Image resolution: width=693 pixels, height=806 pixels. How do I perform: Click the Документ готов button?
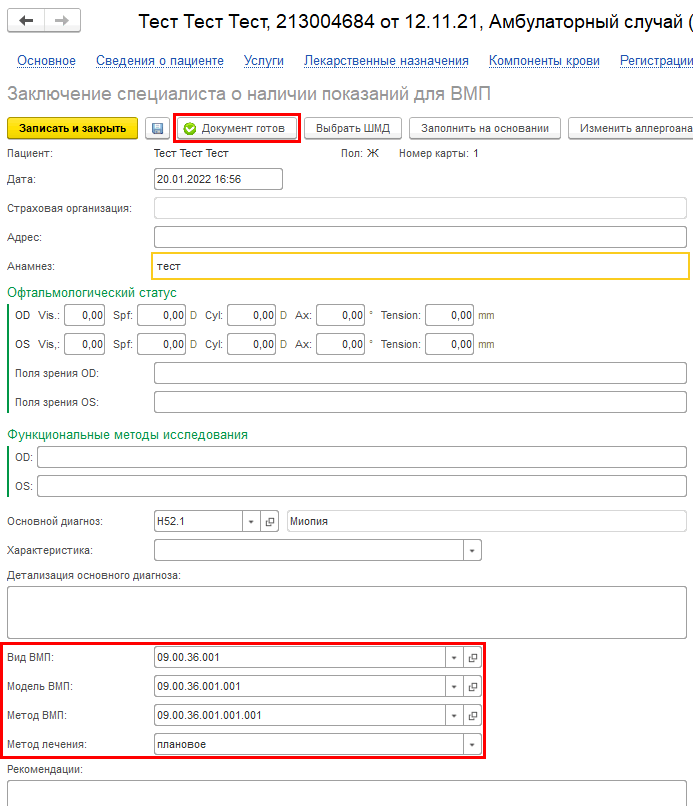pyautogui.click(x=237, y=128)
